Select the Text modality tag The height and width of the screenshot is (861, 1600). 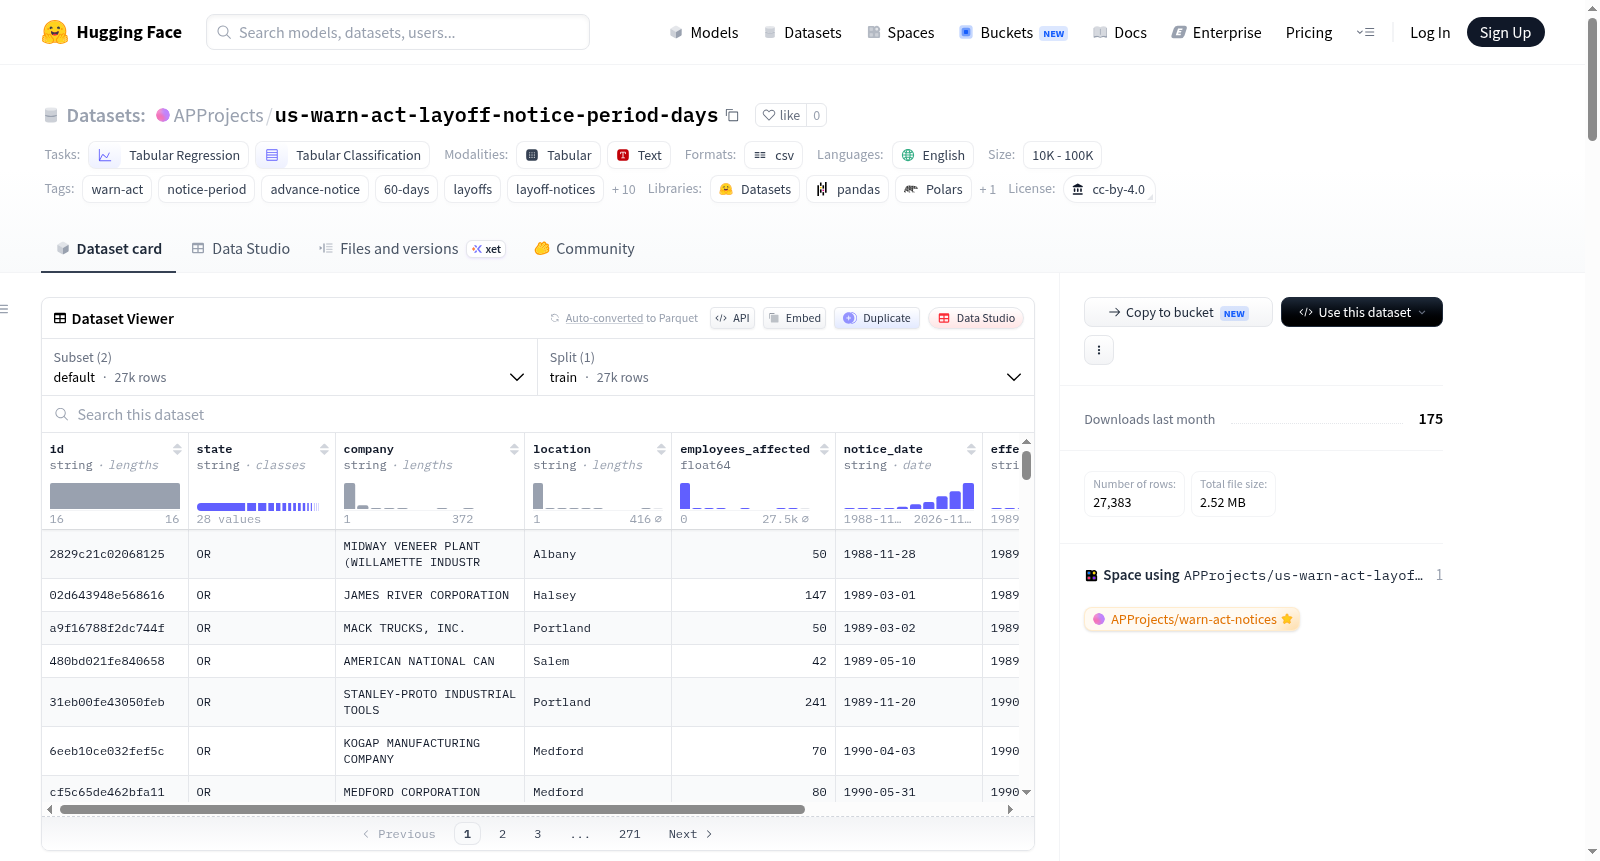pyautogui.click(x=639, y=155)
